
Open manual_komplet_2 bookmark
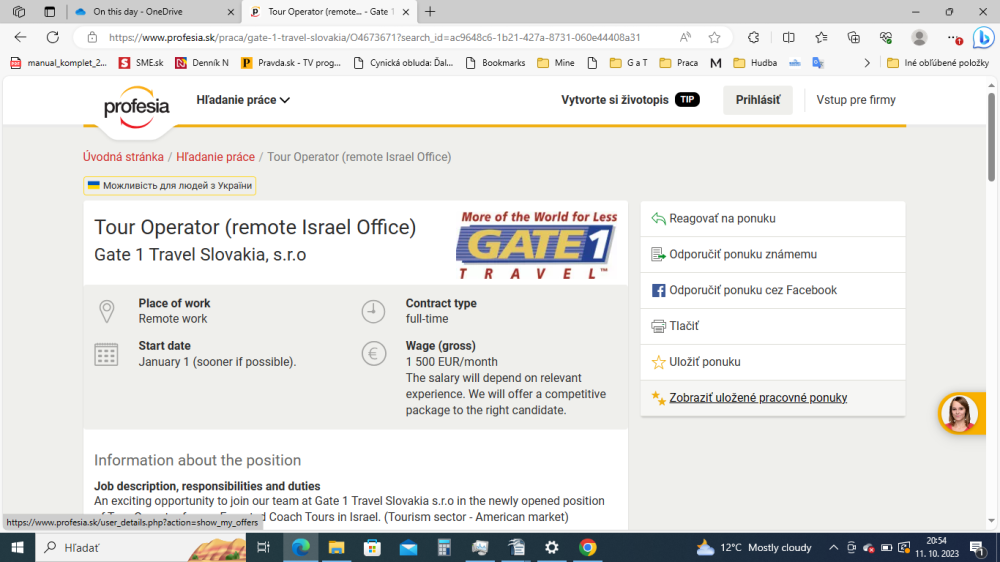[x=59, y=63]
